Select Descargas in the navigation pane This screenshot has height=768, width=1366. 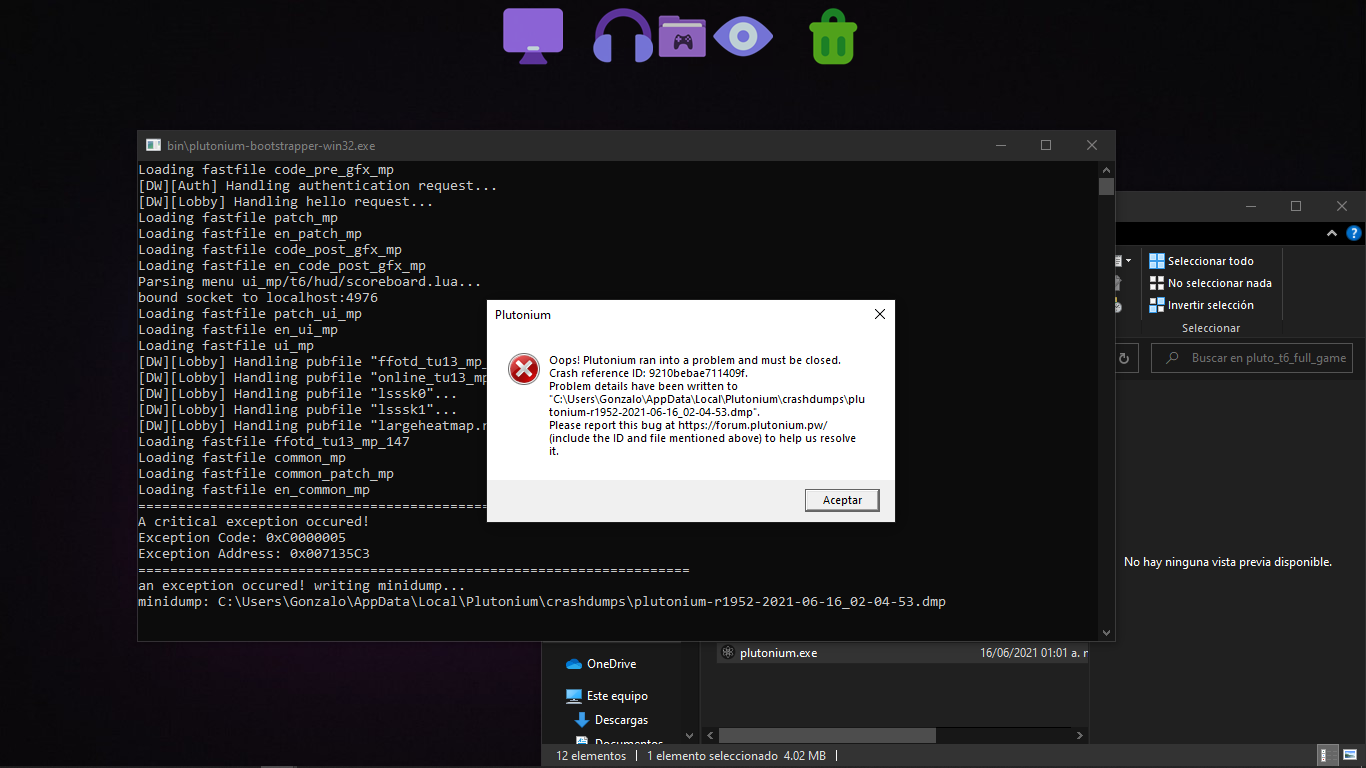click(x=621, y=720)
